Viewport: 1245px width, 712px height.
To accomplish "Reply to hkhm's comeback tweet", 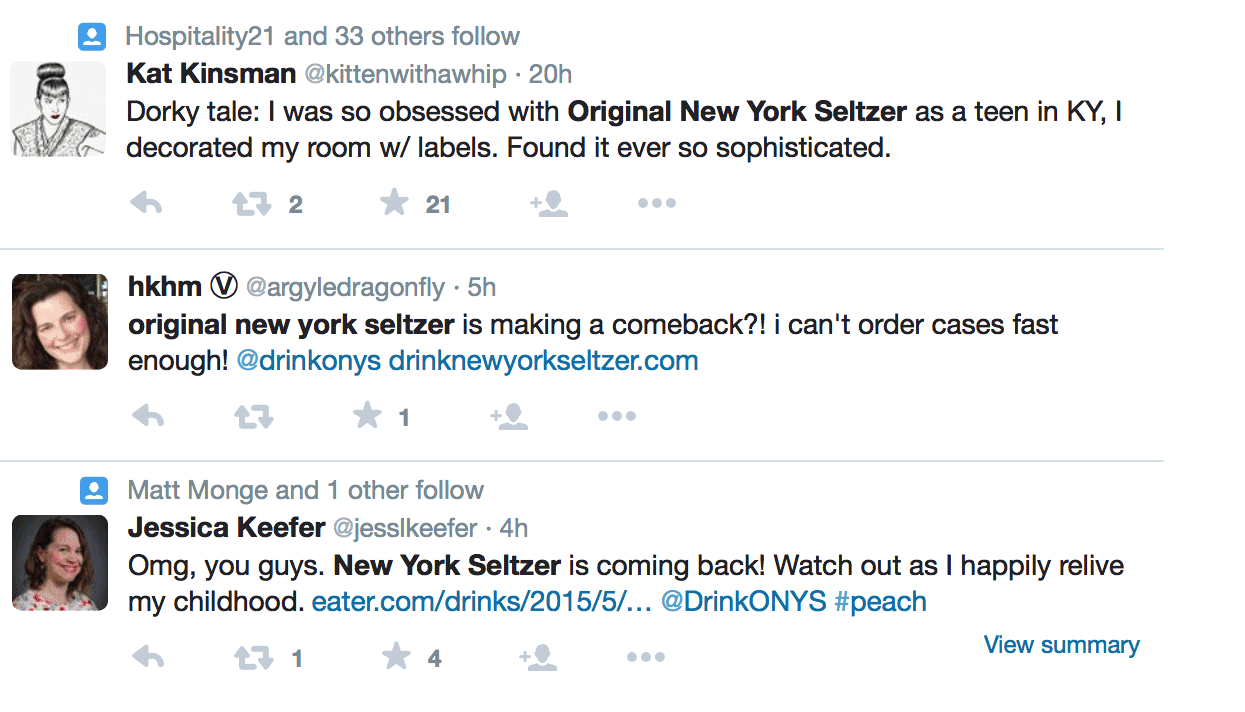I will 148,416.
